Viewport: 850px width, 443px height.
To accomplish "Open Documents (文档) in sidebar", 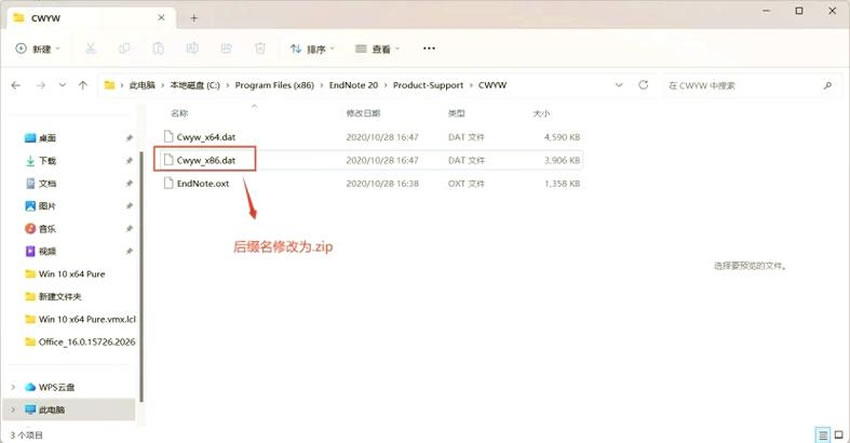I will pyautogui.click(x=47, y=183).
